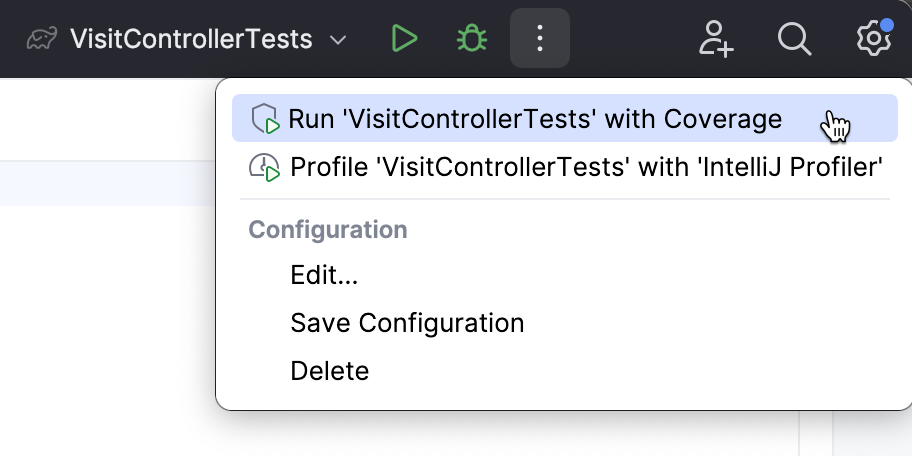Profile 'VisitControllerTests' with 'IntelliJ Profiler'
The height and width of the screenshot is (456, 912).
pyautogui.click(x=586, y=167)
